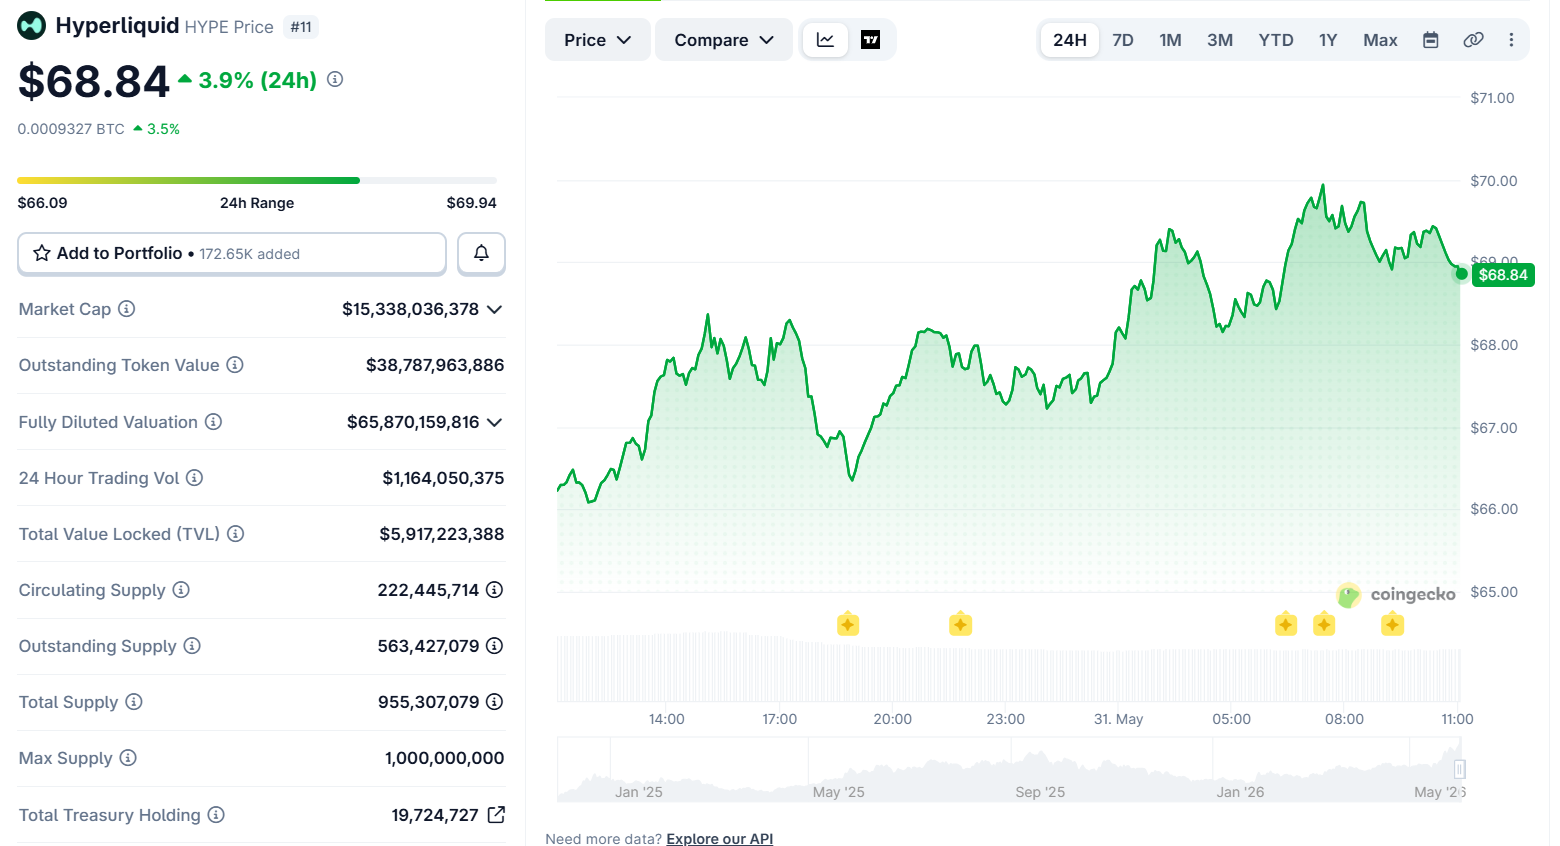Show Total Value Locked info icon

pos(236,534)
